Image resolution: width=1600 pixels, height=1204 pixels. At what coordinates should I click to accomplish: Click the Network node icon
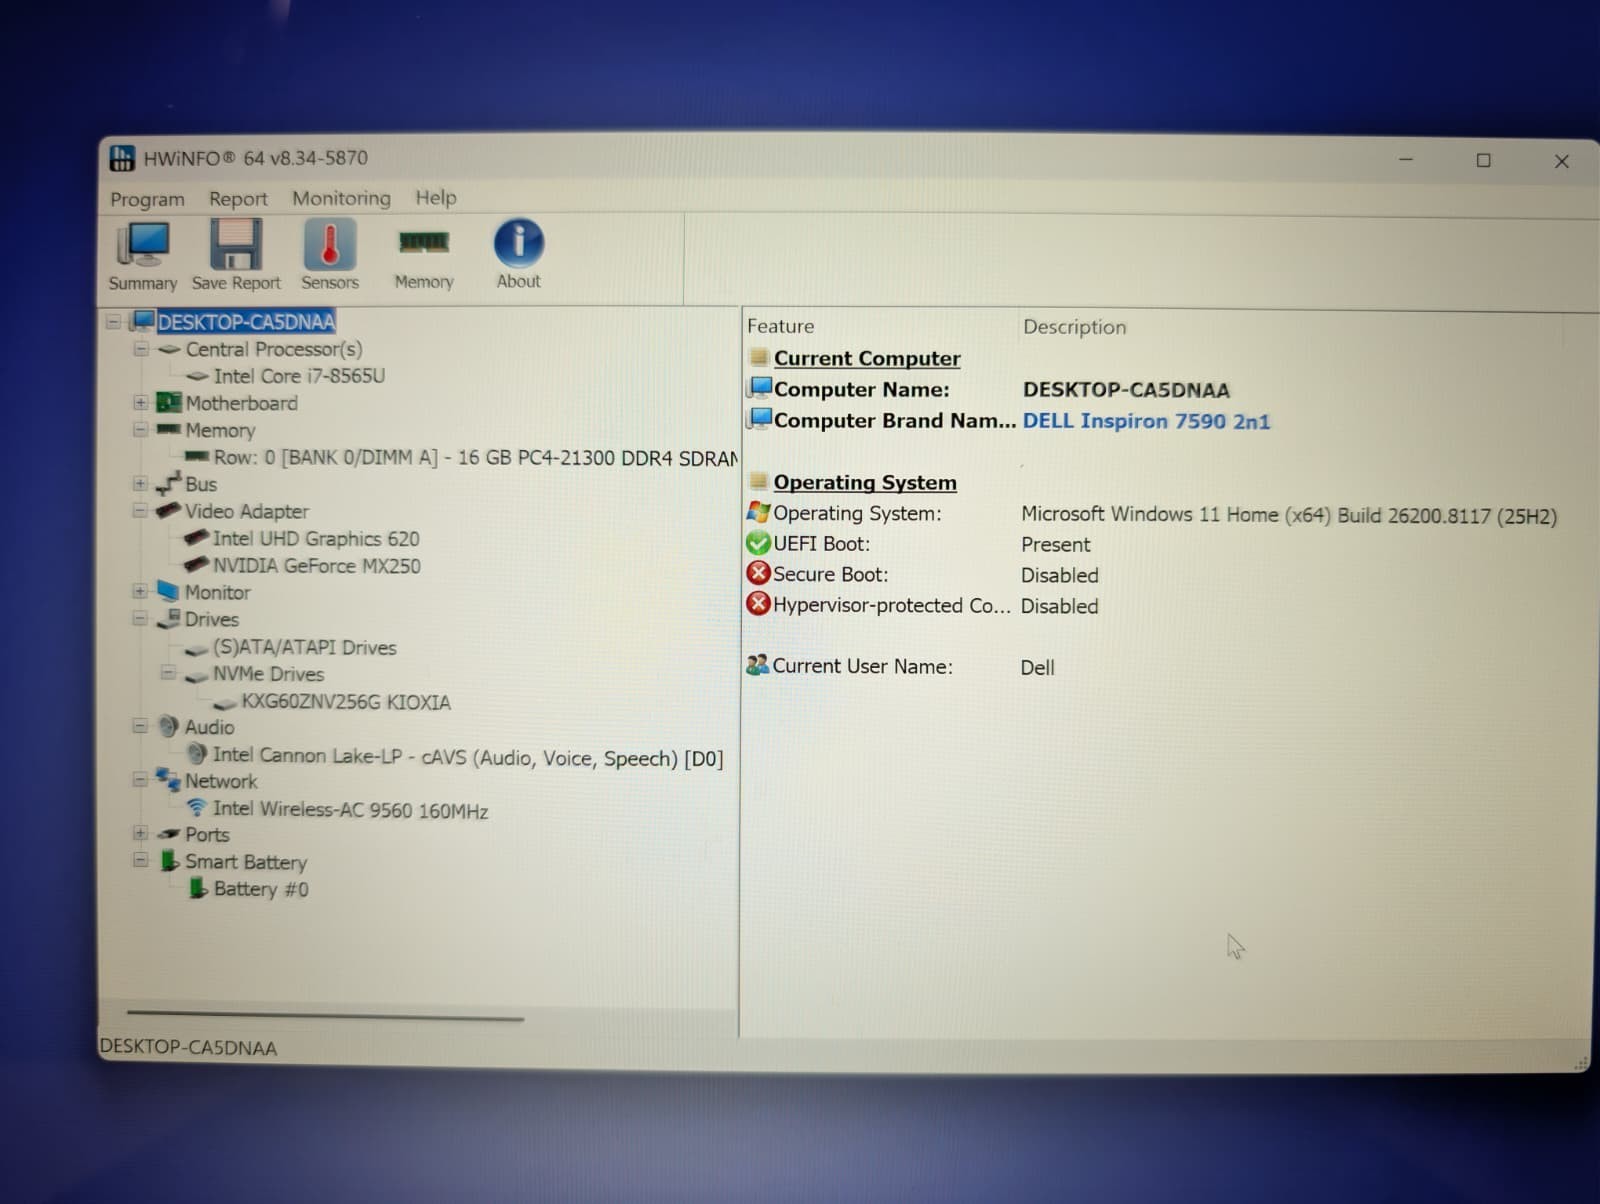(x=168, y=780)
